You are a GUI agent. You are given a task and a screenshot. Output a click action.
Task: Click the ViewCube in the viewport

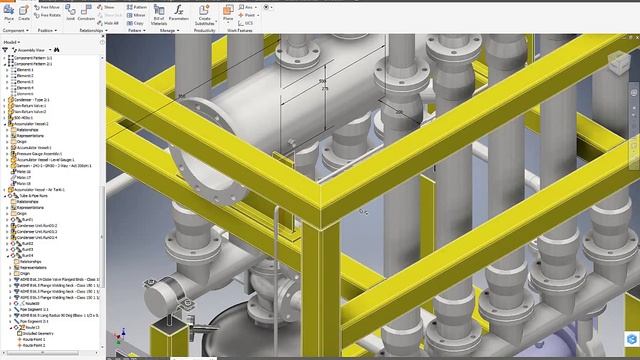coord(620,62)
